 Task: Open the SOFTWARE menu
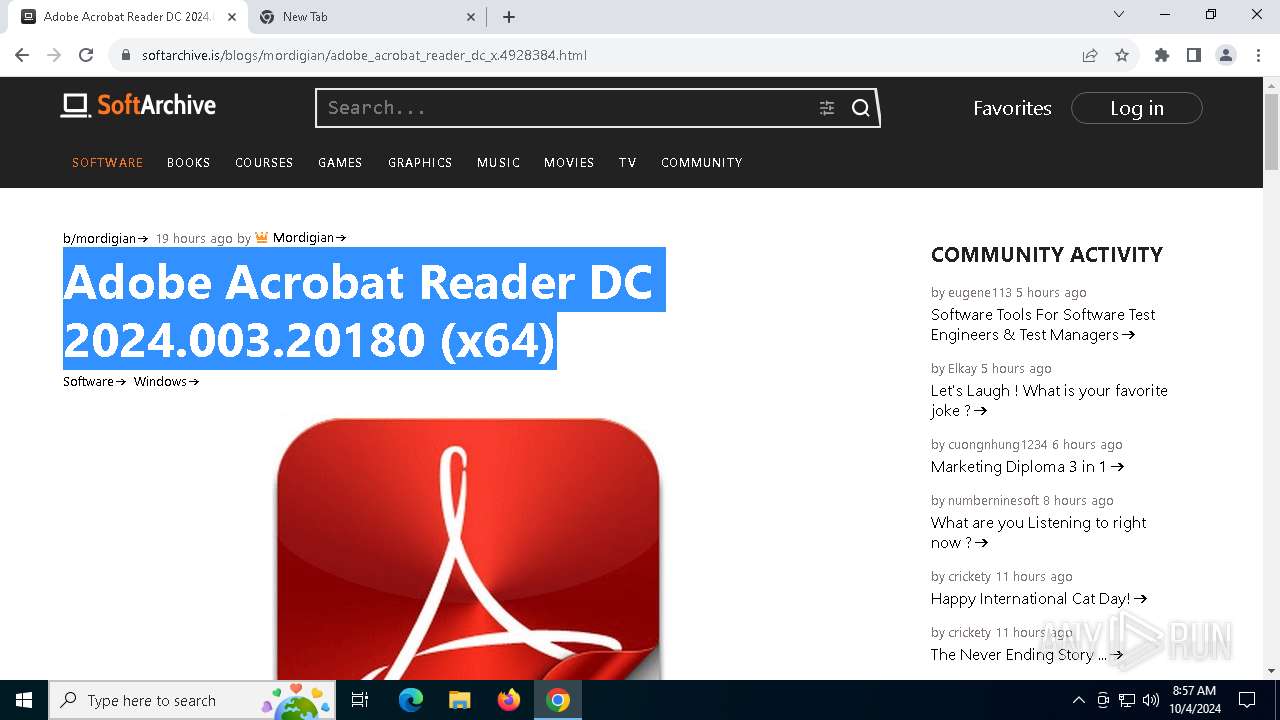tap(107, 162)
